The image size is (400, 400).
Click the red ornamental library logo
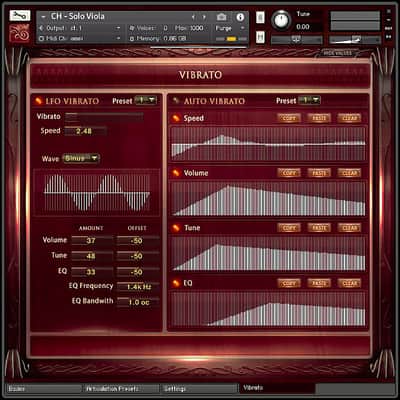click(20, 33)
